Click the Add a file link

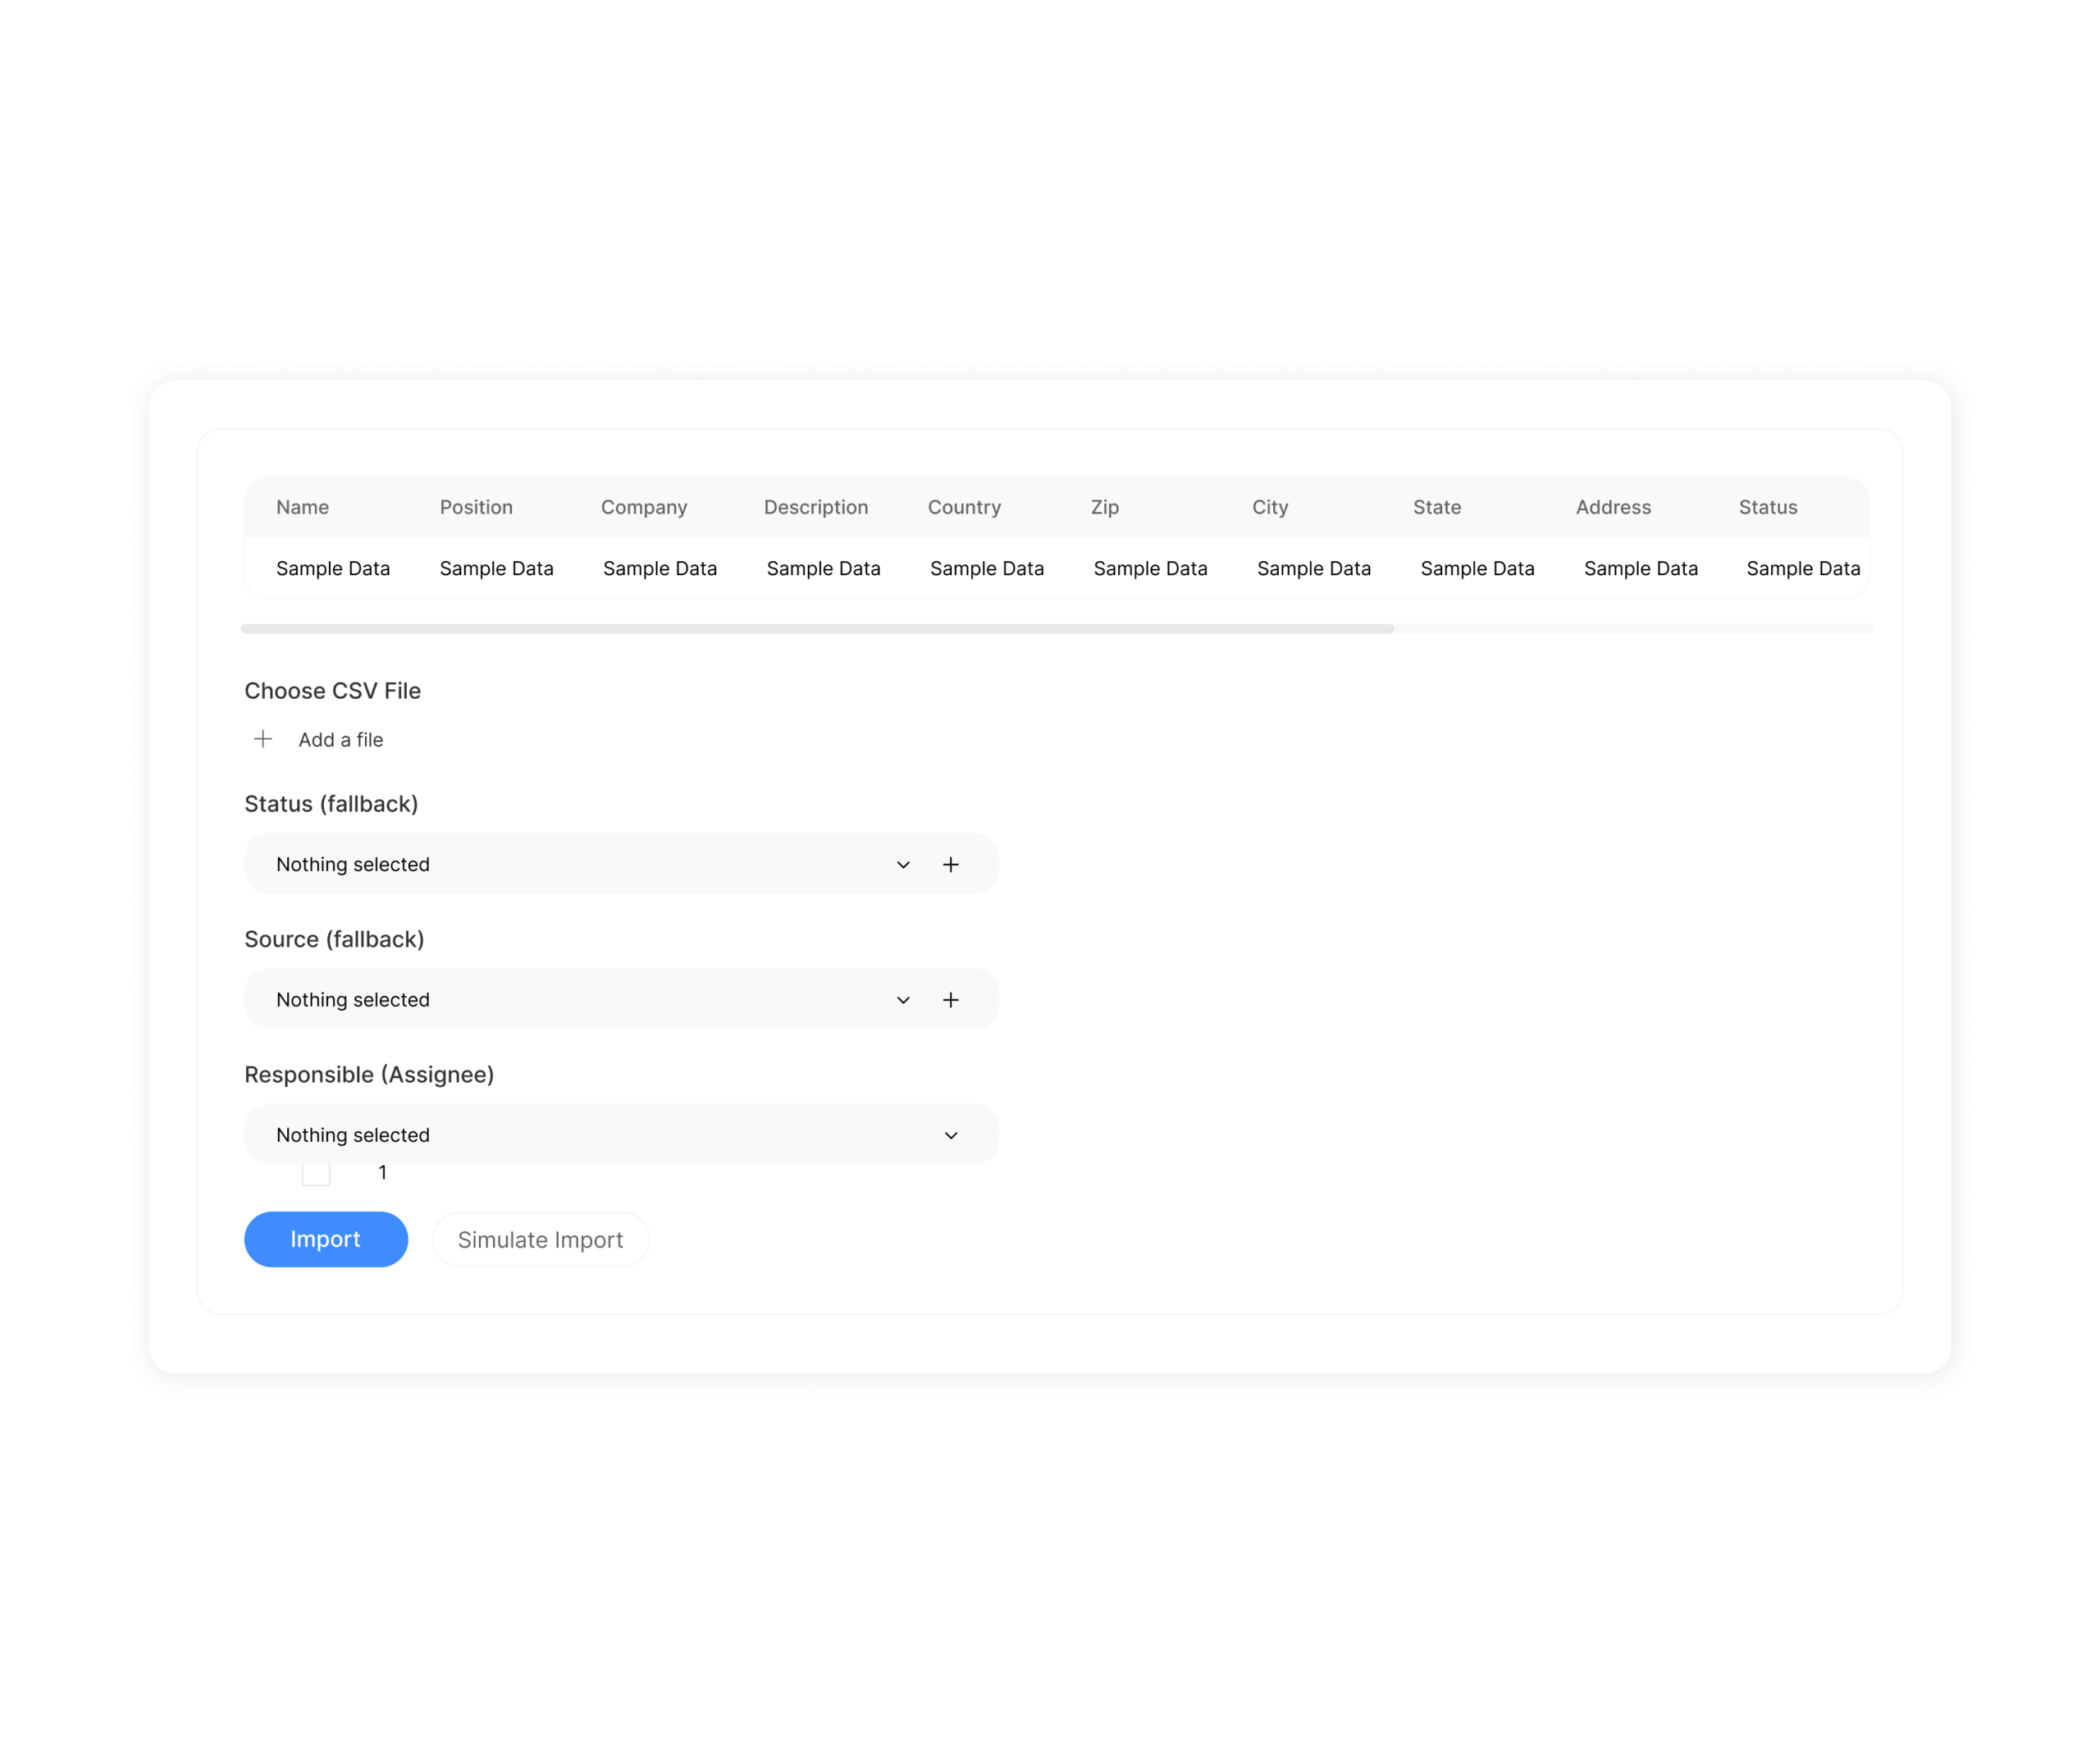coord(341,740)
